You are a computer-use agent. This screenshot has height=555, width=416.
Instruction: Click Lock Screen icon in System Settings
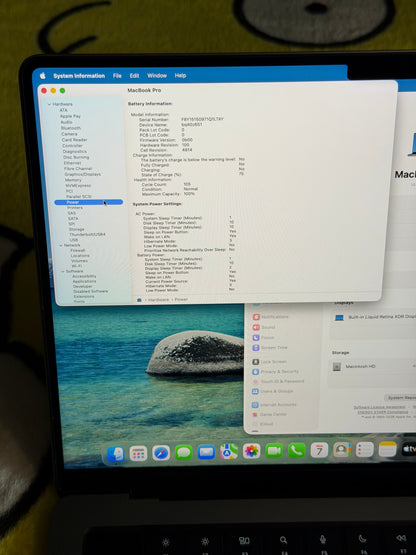pos(256,362)
